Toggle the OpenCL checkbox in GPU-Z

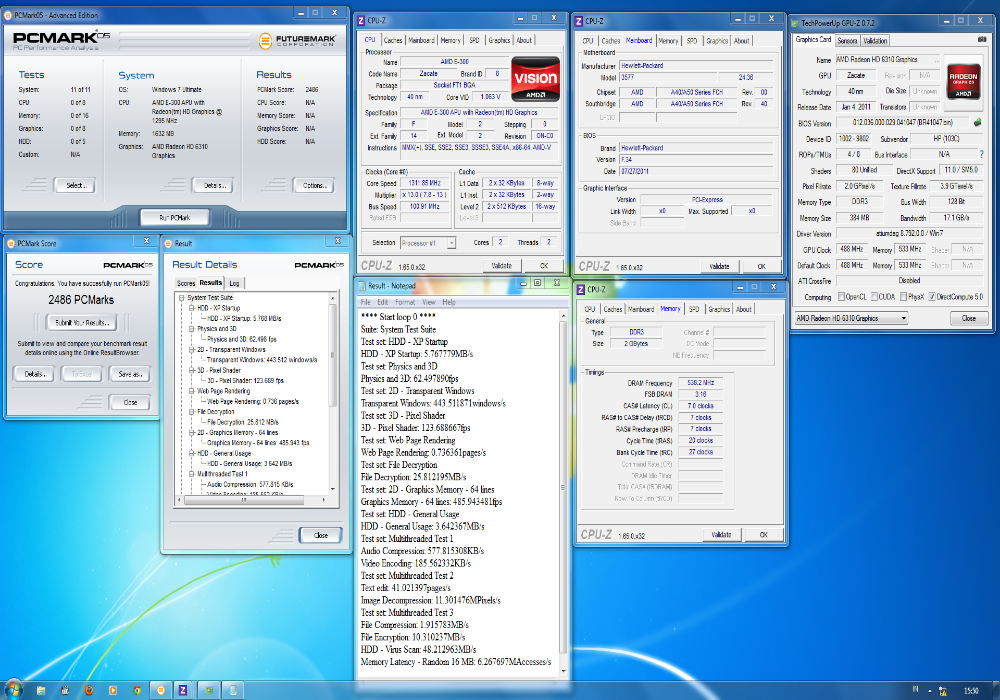841,296
